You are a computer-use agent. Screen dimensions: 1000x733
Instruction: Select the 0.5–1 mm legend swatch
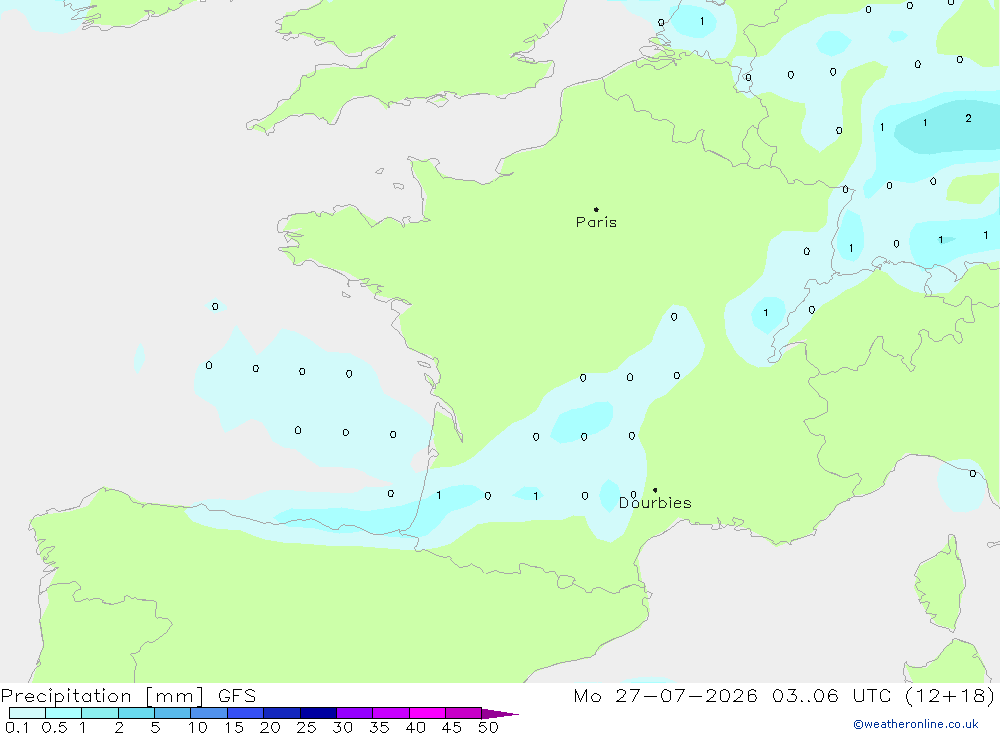(63, 713)
